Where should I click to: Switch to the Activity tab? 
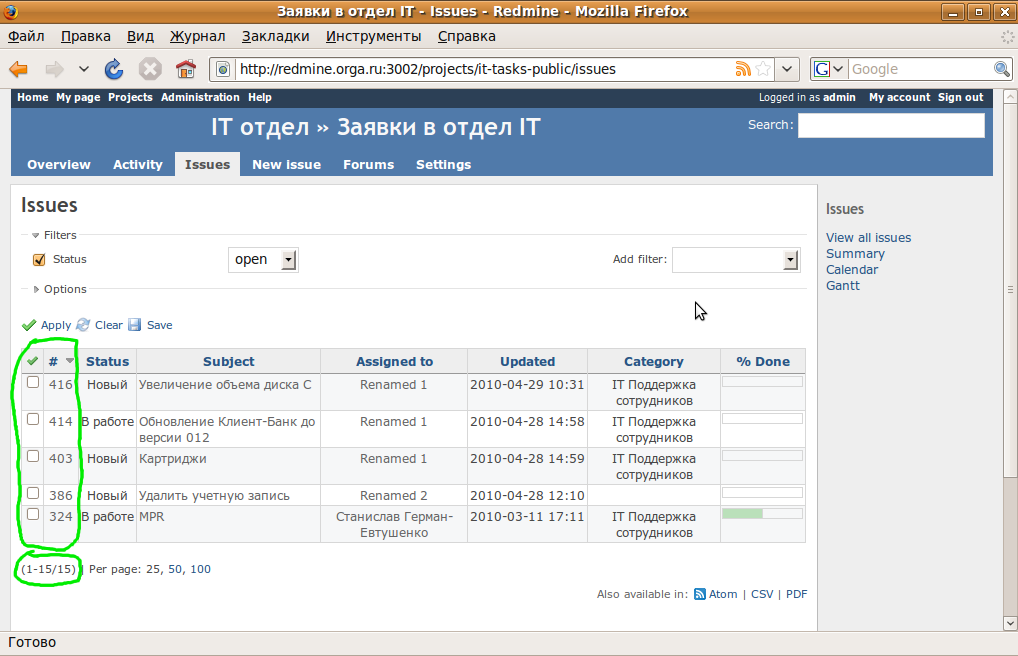point(138,165)
